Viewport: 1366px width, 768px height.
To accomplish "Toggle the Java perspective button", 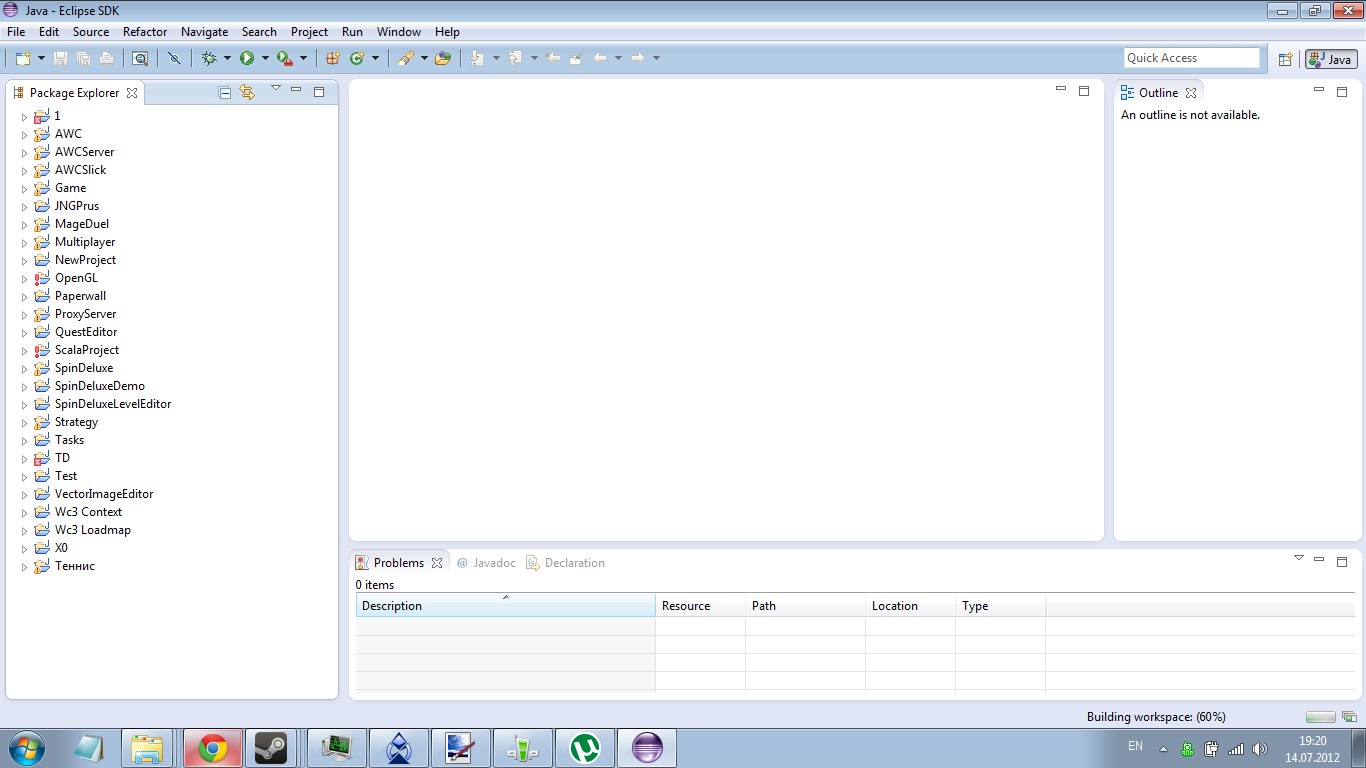I will 1331,59.
